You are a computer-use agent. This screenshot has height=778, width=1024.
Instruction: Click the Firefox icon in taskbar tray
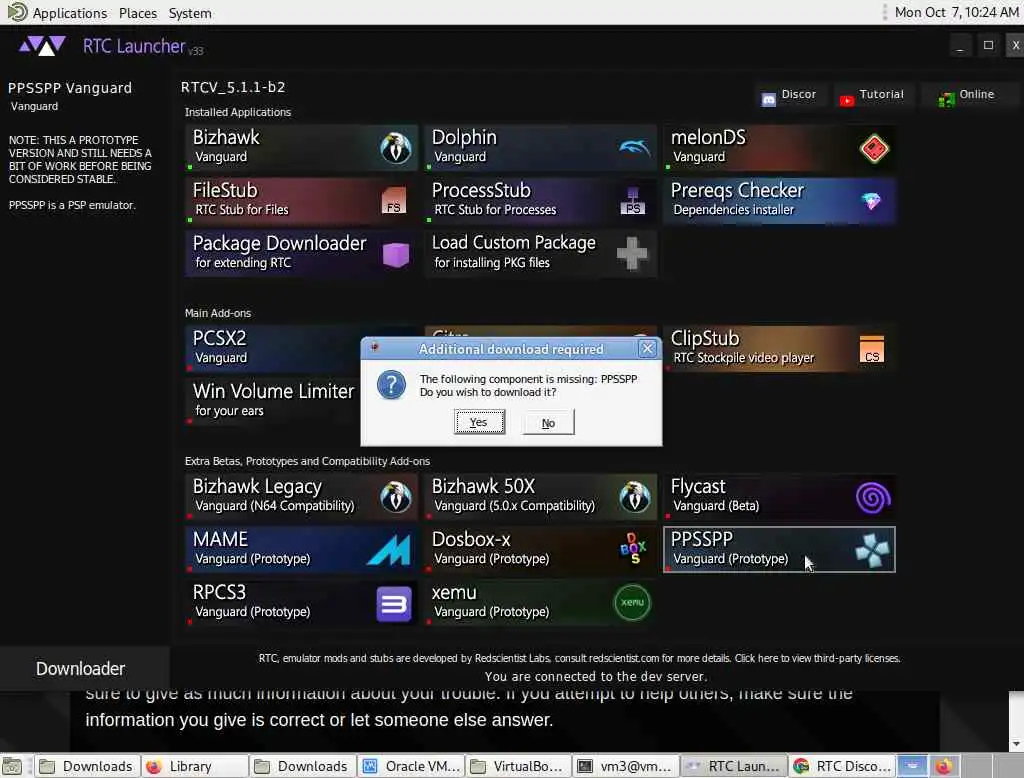point(944,766)
